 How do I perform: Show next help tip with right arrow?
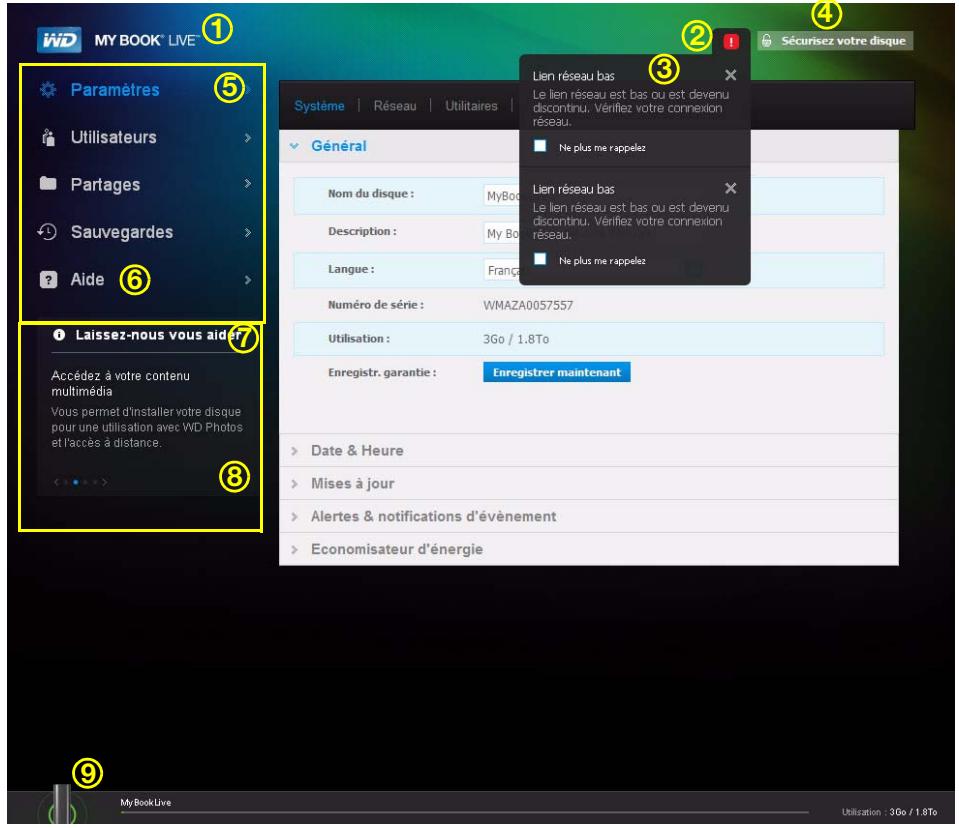pyautogui.click(x=105, y=482)
